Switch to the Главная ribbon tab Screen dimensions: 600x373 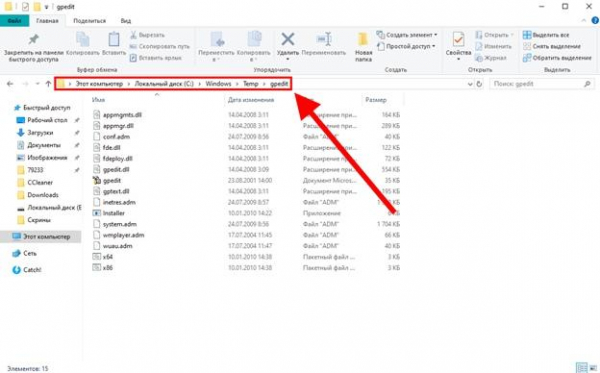pyautogui.click(x=47, y=21)
